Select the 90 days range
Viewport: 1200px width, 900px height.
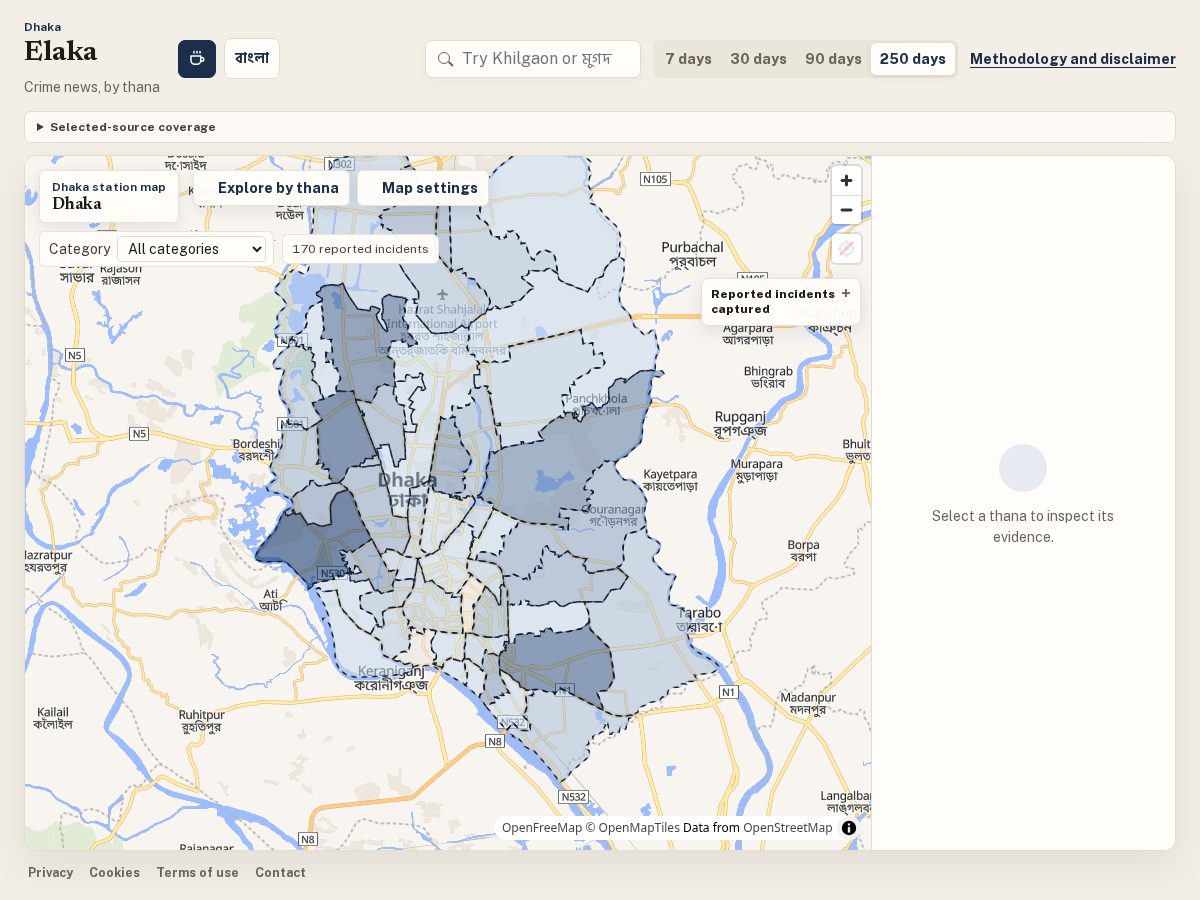pyautogui.click(x=833, y=59)
